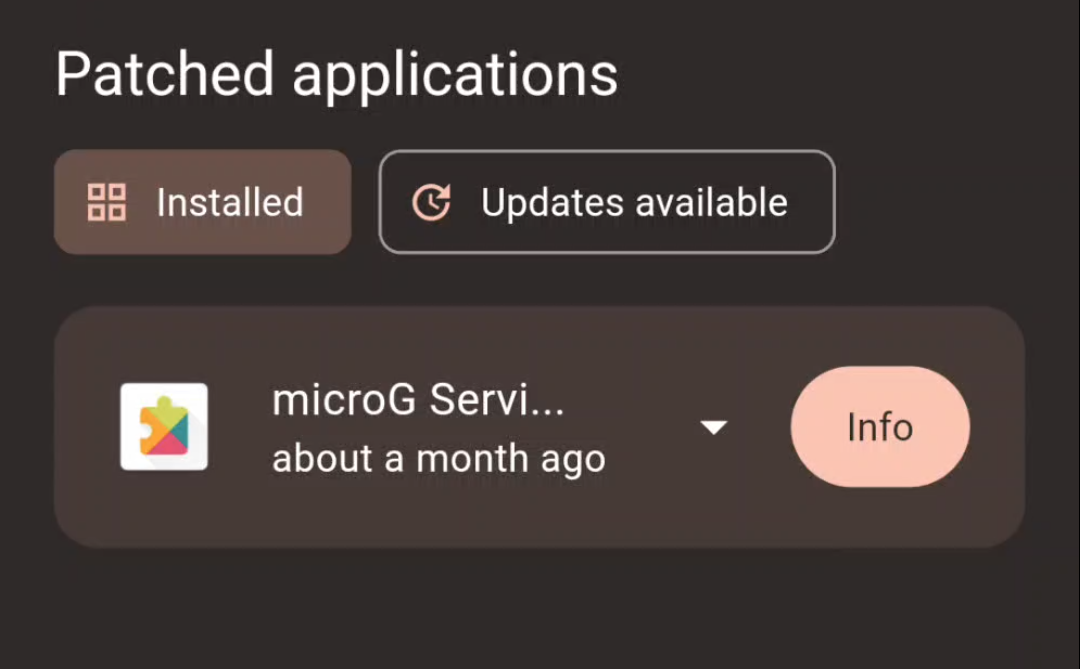The image size is (1080, 669).
Task: Collapse the patched app entry via its chevron
Action: tap(714, 426)
